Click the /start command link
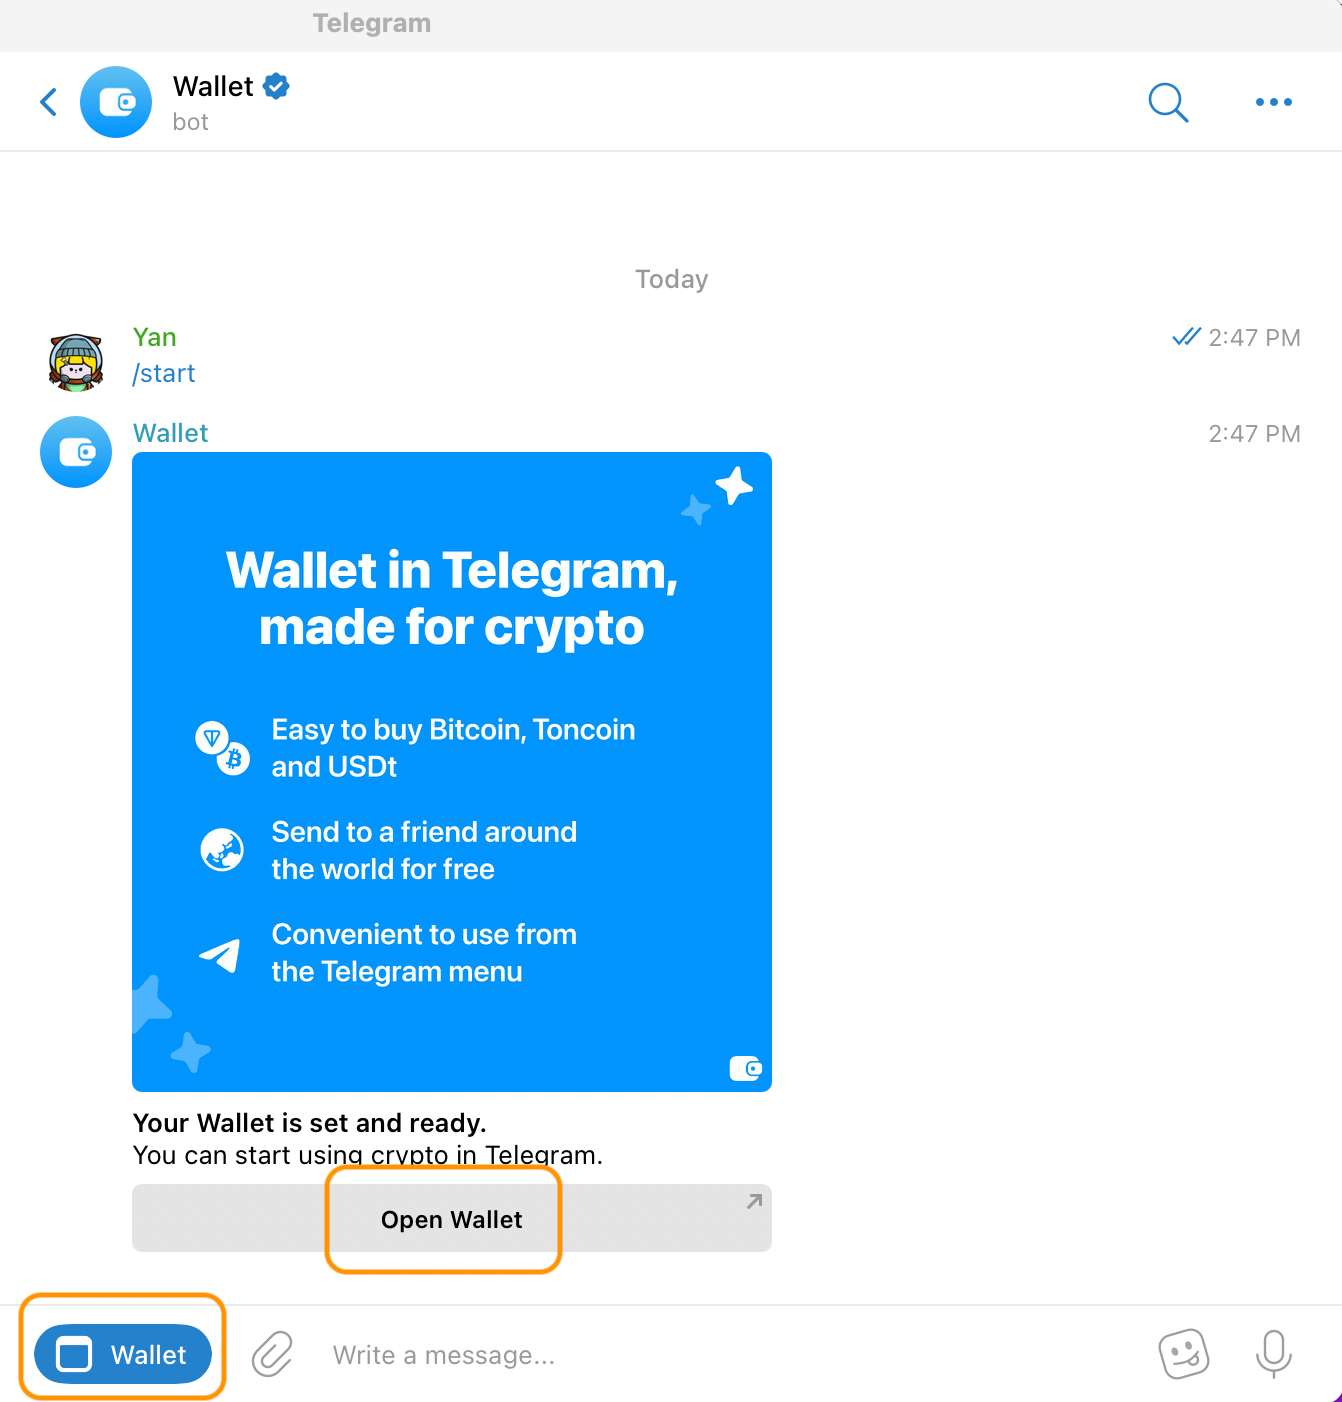 click(164, 374)
